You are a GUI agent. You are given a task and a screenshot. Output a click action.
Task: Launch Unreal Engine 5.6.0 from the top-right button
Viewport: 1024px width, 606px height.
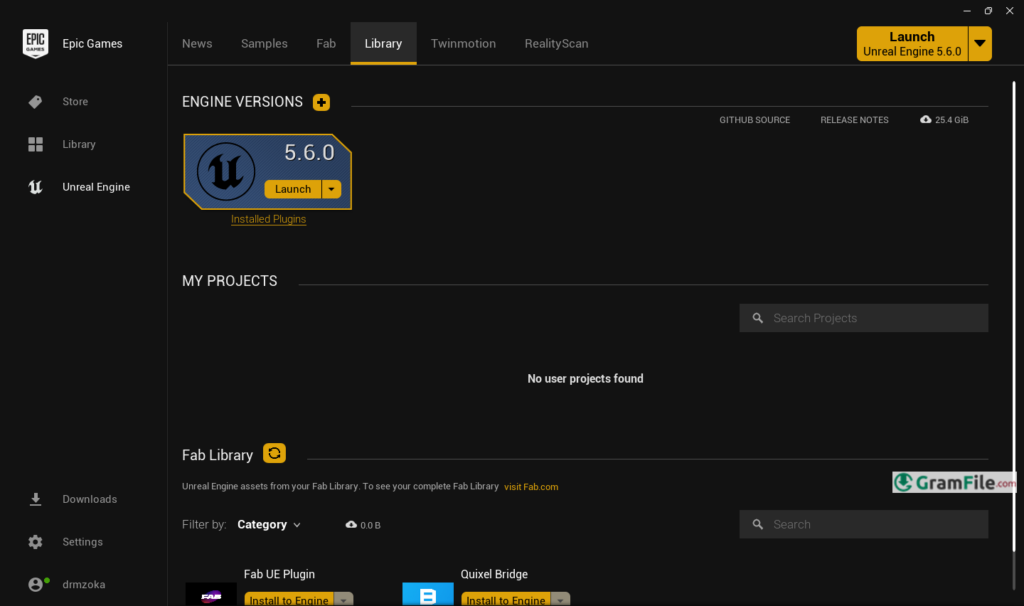tap(912, 44)
